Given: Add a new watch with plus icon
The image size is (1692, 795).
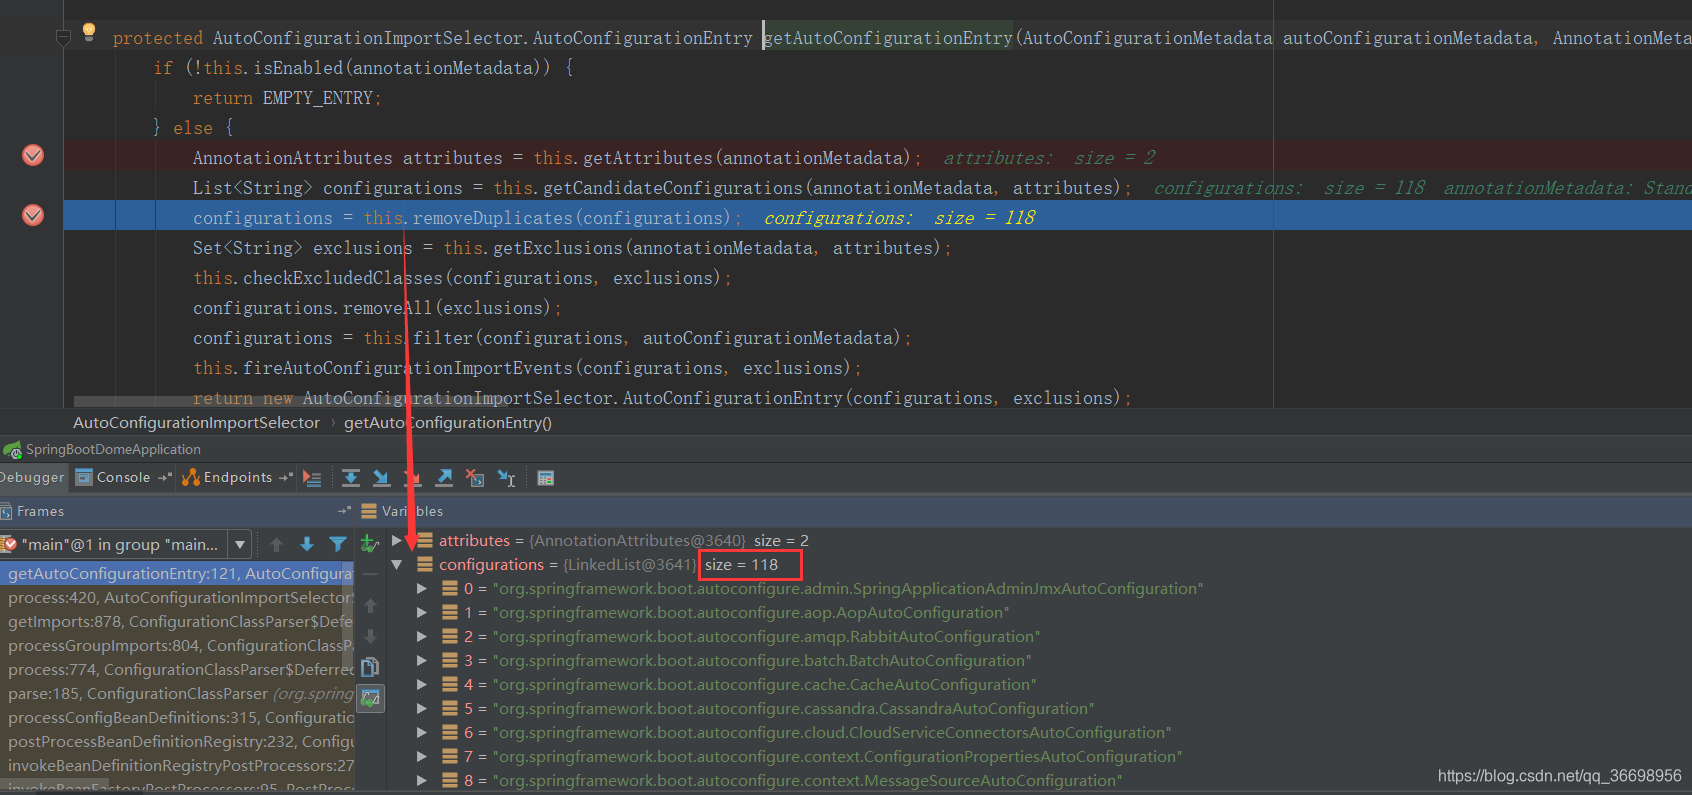Looking at the screenshot, I should point(369,544).
